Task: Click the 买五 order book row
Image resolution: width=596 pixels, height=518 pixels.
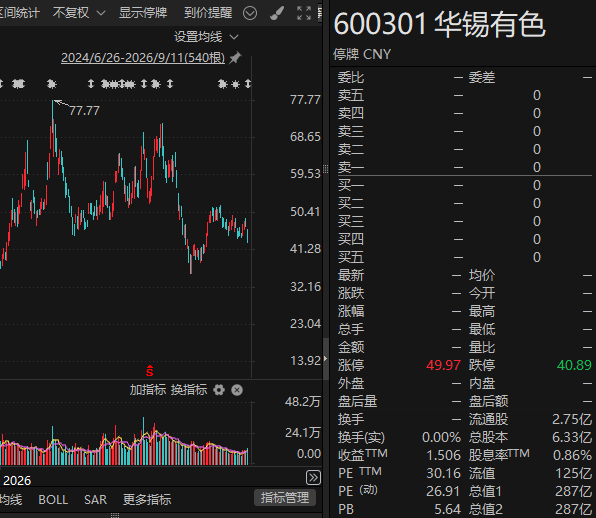Action: click(x=464, y=257)
